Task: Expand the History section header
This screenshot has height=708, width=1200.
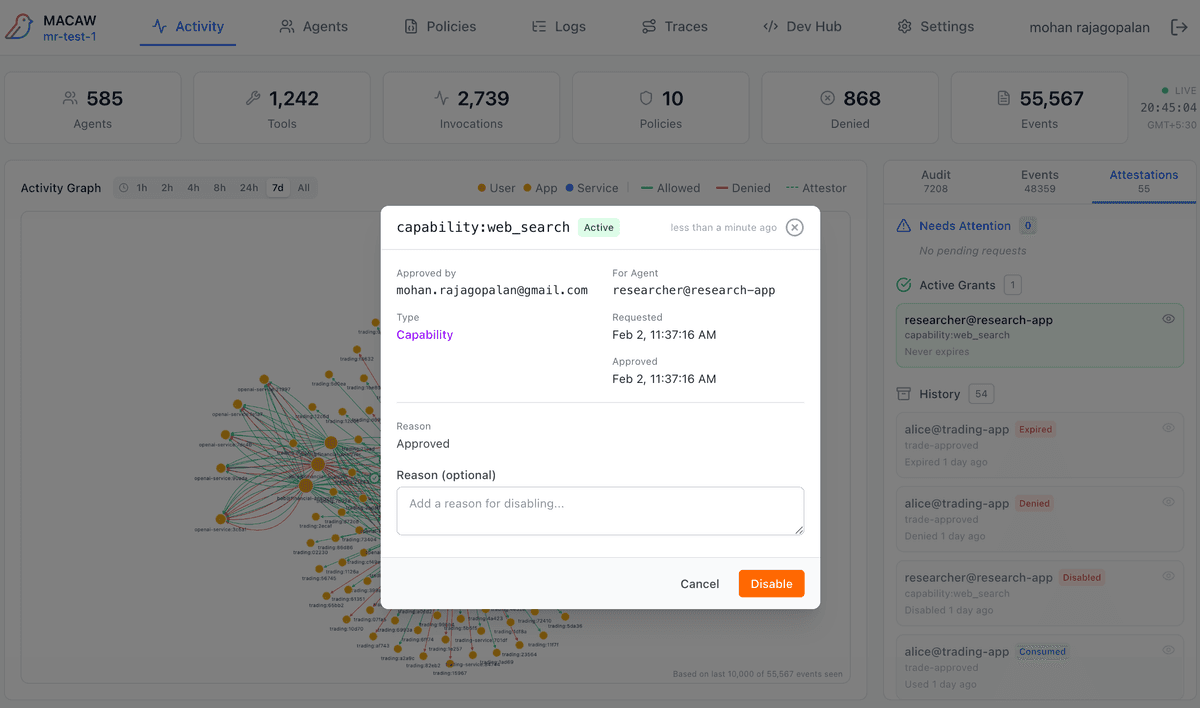Action: pyautogui.click(x=939, y=394)
